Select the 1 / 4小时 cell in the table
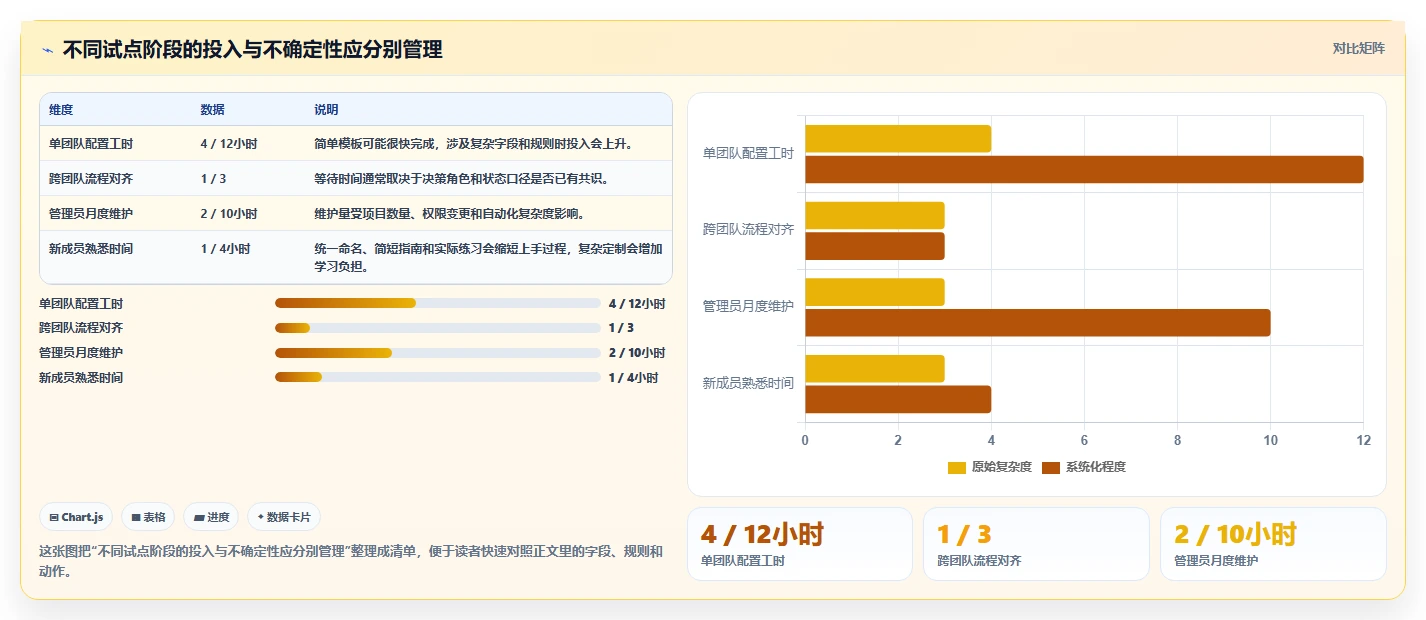 225,249
